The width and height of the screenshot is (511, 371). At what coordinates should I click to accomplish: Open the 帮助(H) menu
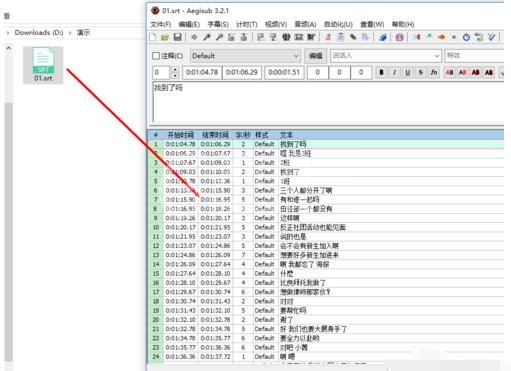pyautogui.click(x=403, y=24)
